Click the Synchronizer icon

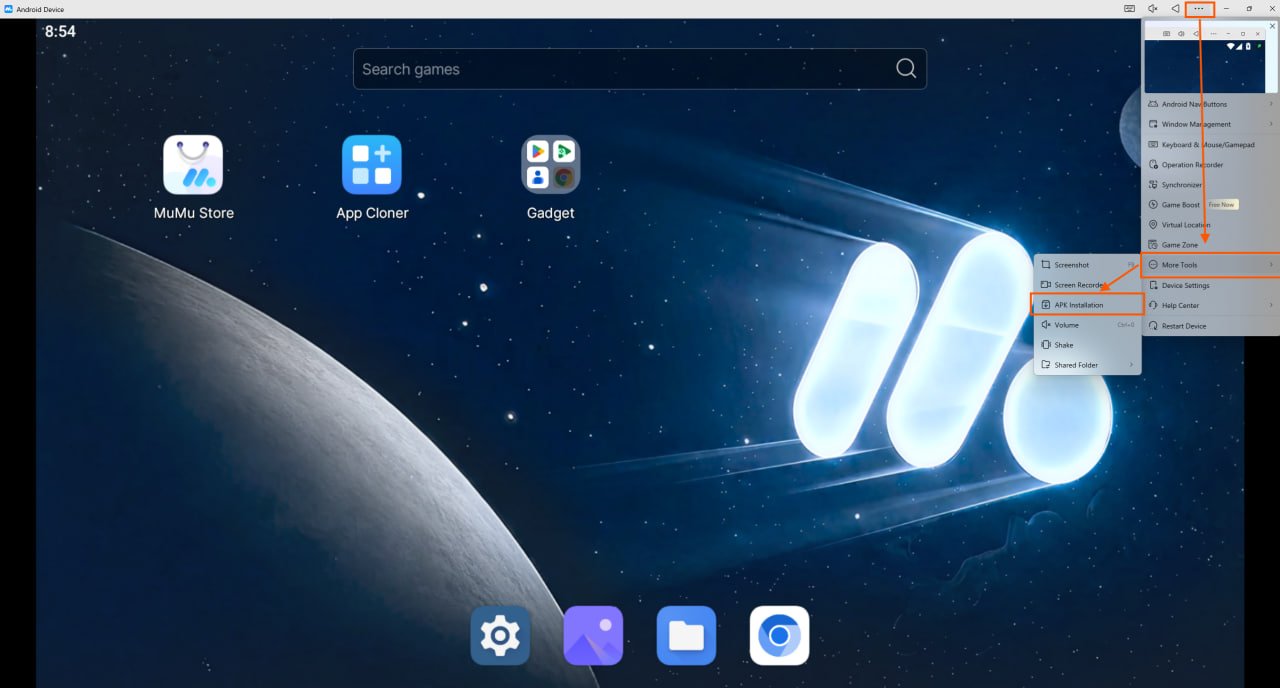1153,185
